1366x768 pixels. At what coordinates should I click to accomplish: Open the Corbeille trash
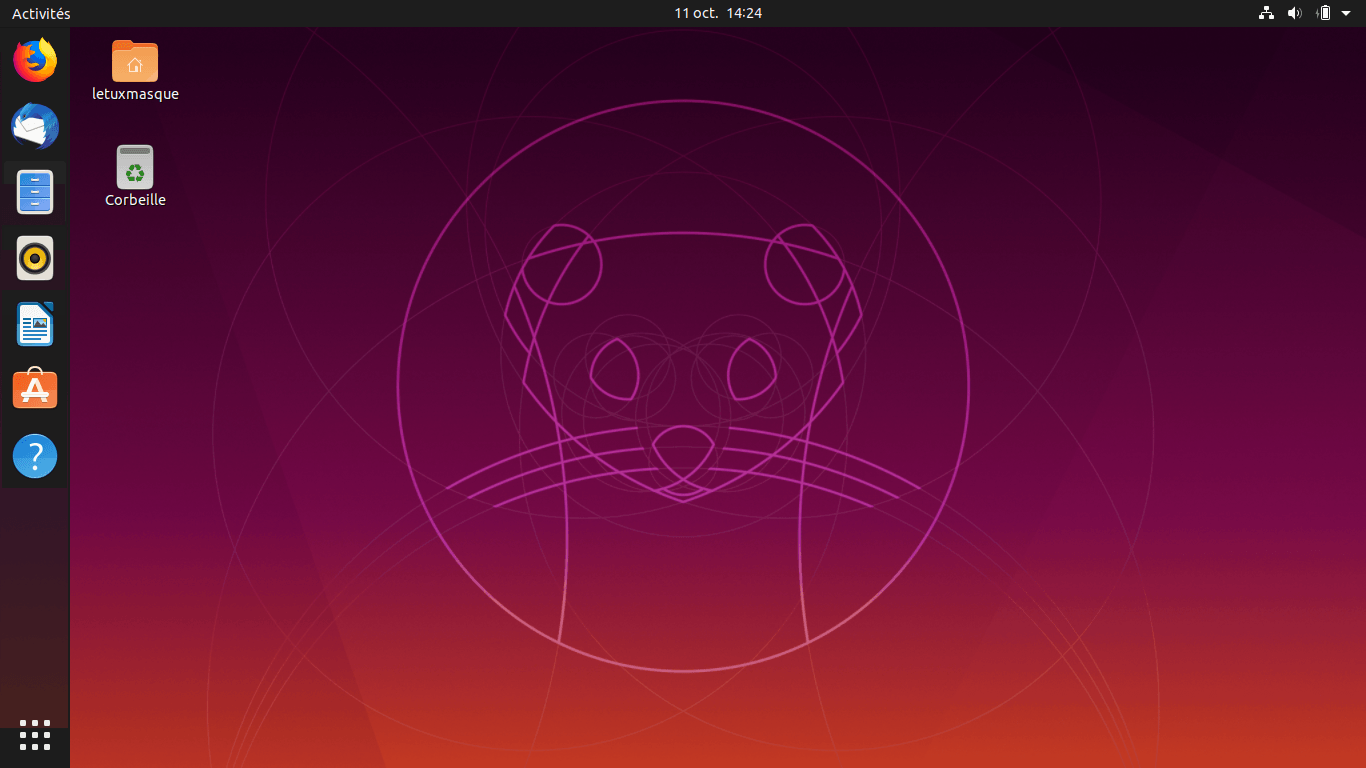[x=134, y=166]
